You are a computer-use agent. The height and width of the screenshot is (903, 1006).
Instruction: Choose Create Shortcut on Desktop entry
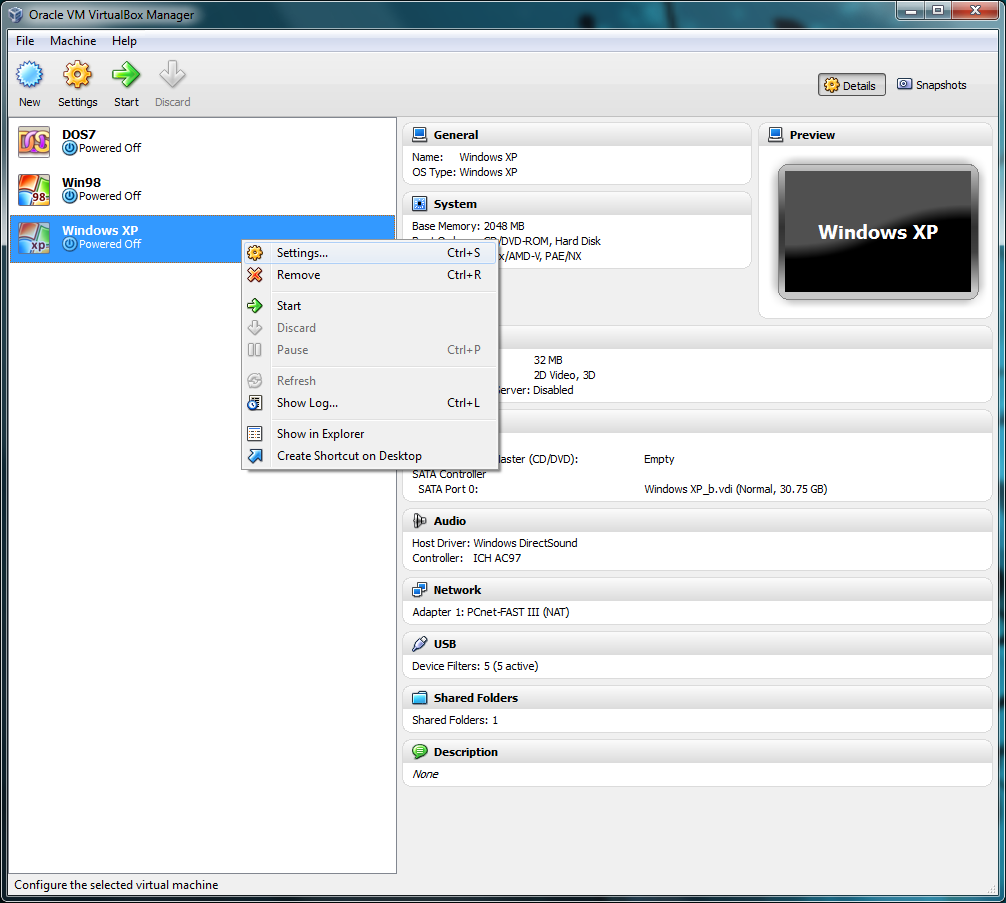coord(370,456)
